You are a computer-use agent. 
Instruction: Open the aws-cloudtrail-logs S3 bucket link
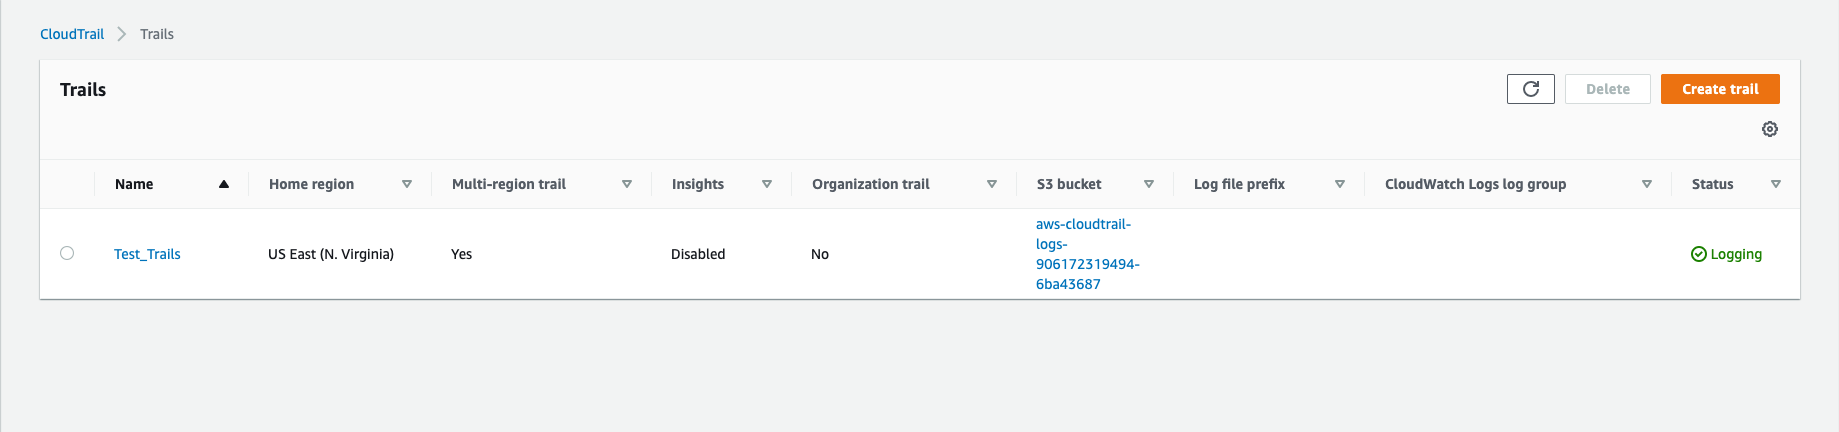tap(1086, 254)
